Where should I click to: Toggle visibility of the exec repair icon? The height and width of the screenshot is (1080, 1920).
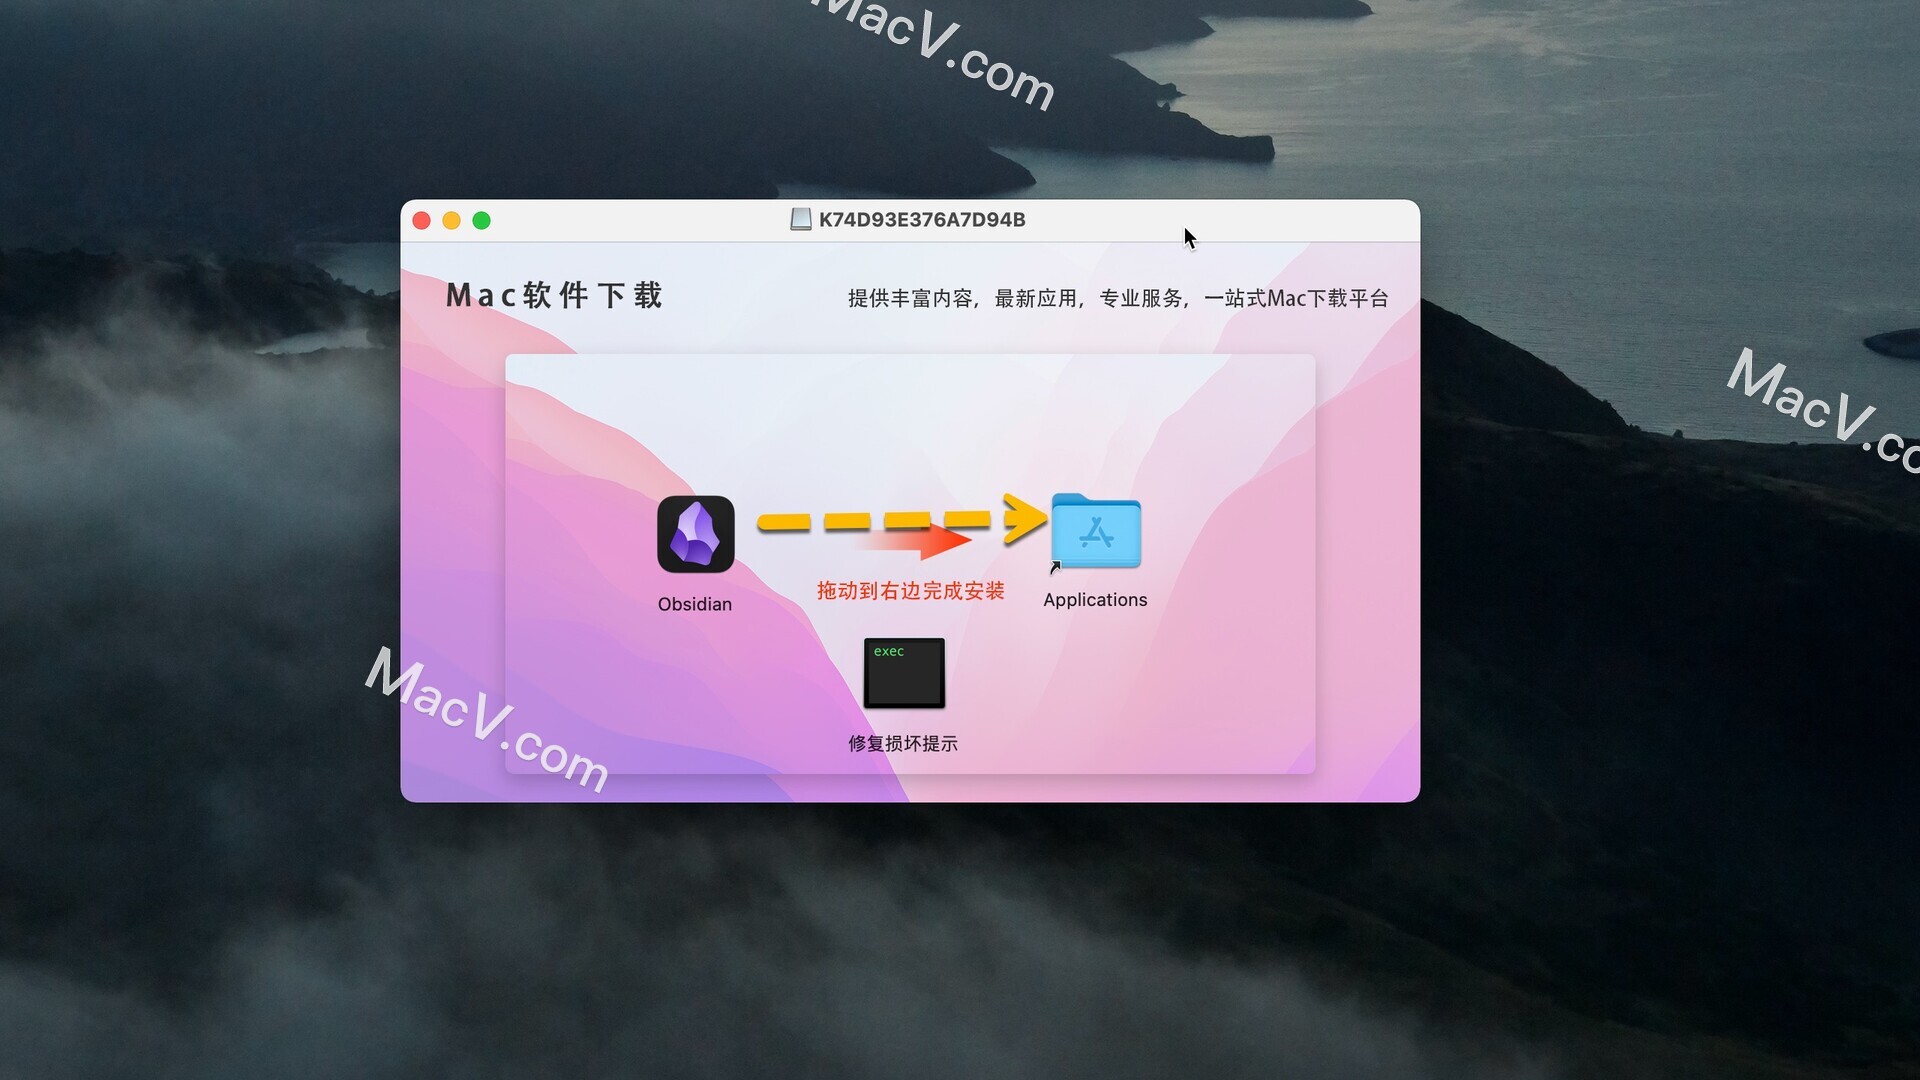(906, 673)
